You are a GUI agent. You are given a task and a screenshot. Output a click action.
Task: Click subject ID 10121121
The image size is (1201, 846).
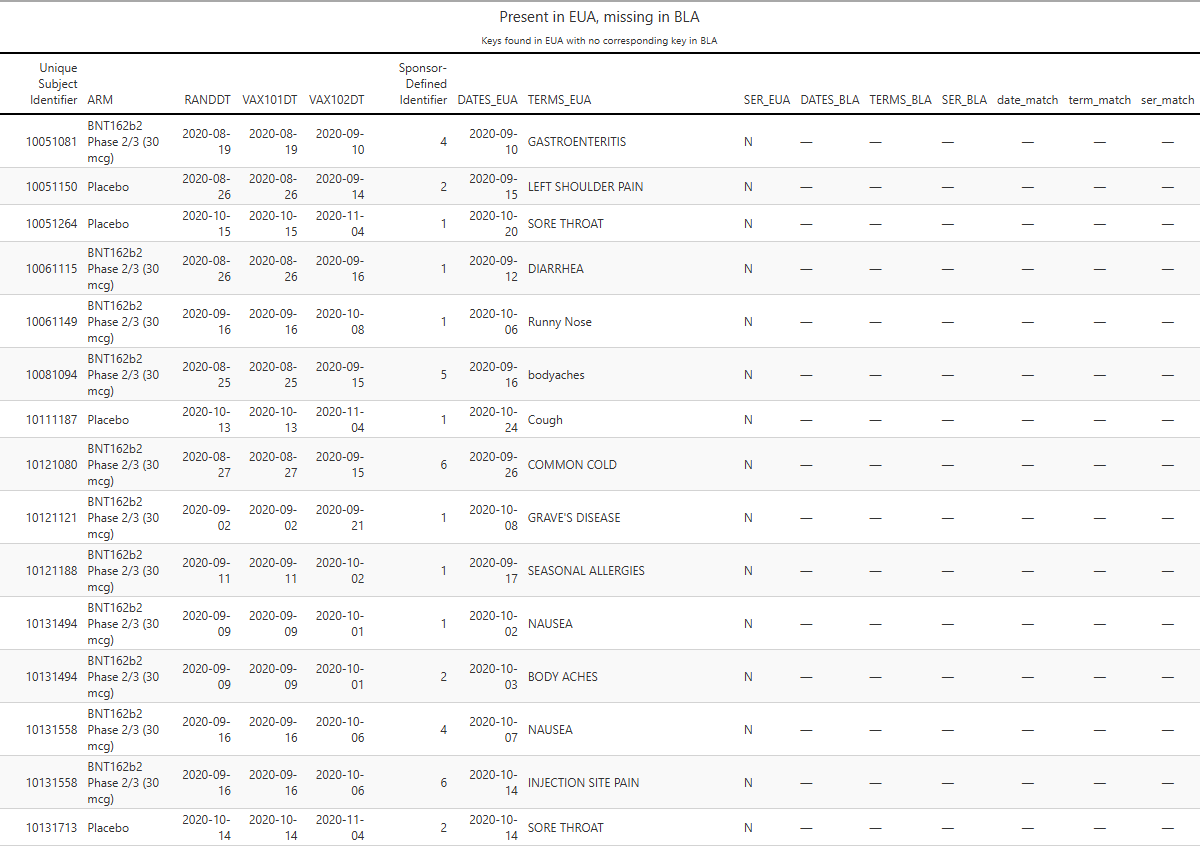(51, 518)
